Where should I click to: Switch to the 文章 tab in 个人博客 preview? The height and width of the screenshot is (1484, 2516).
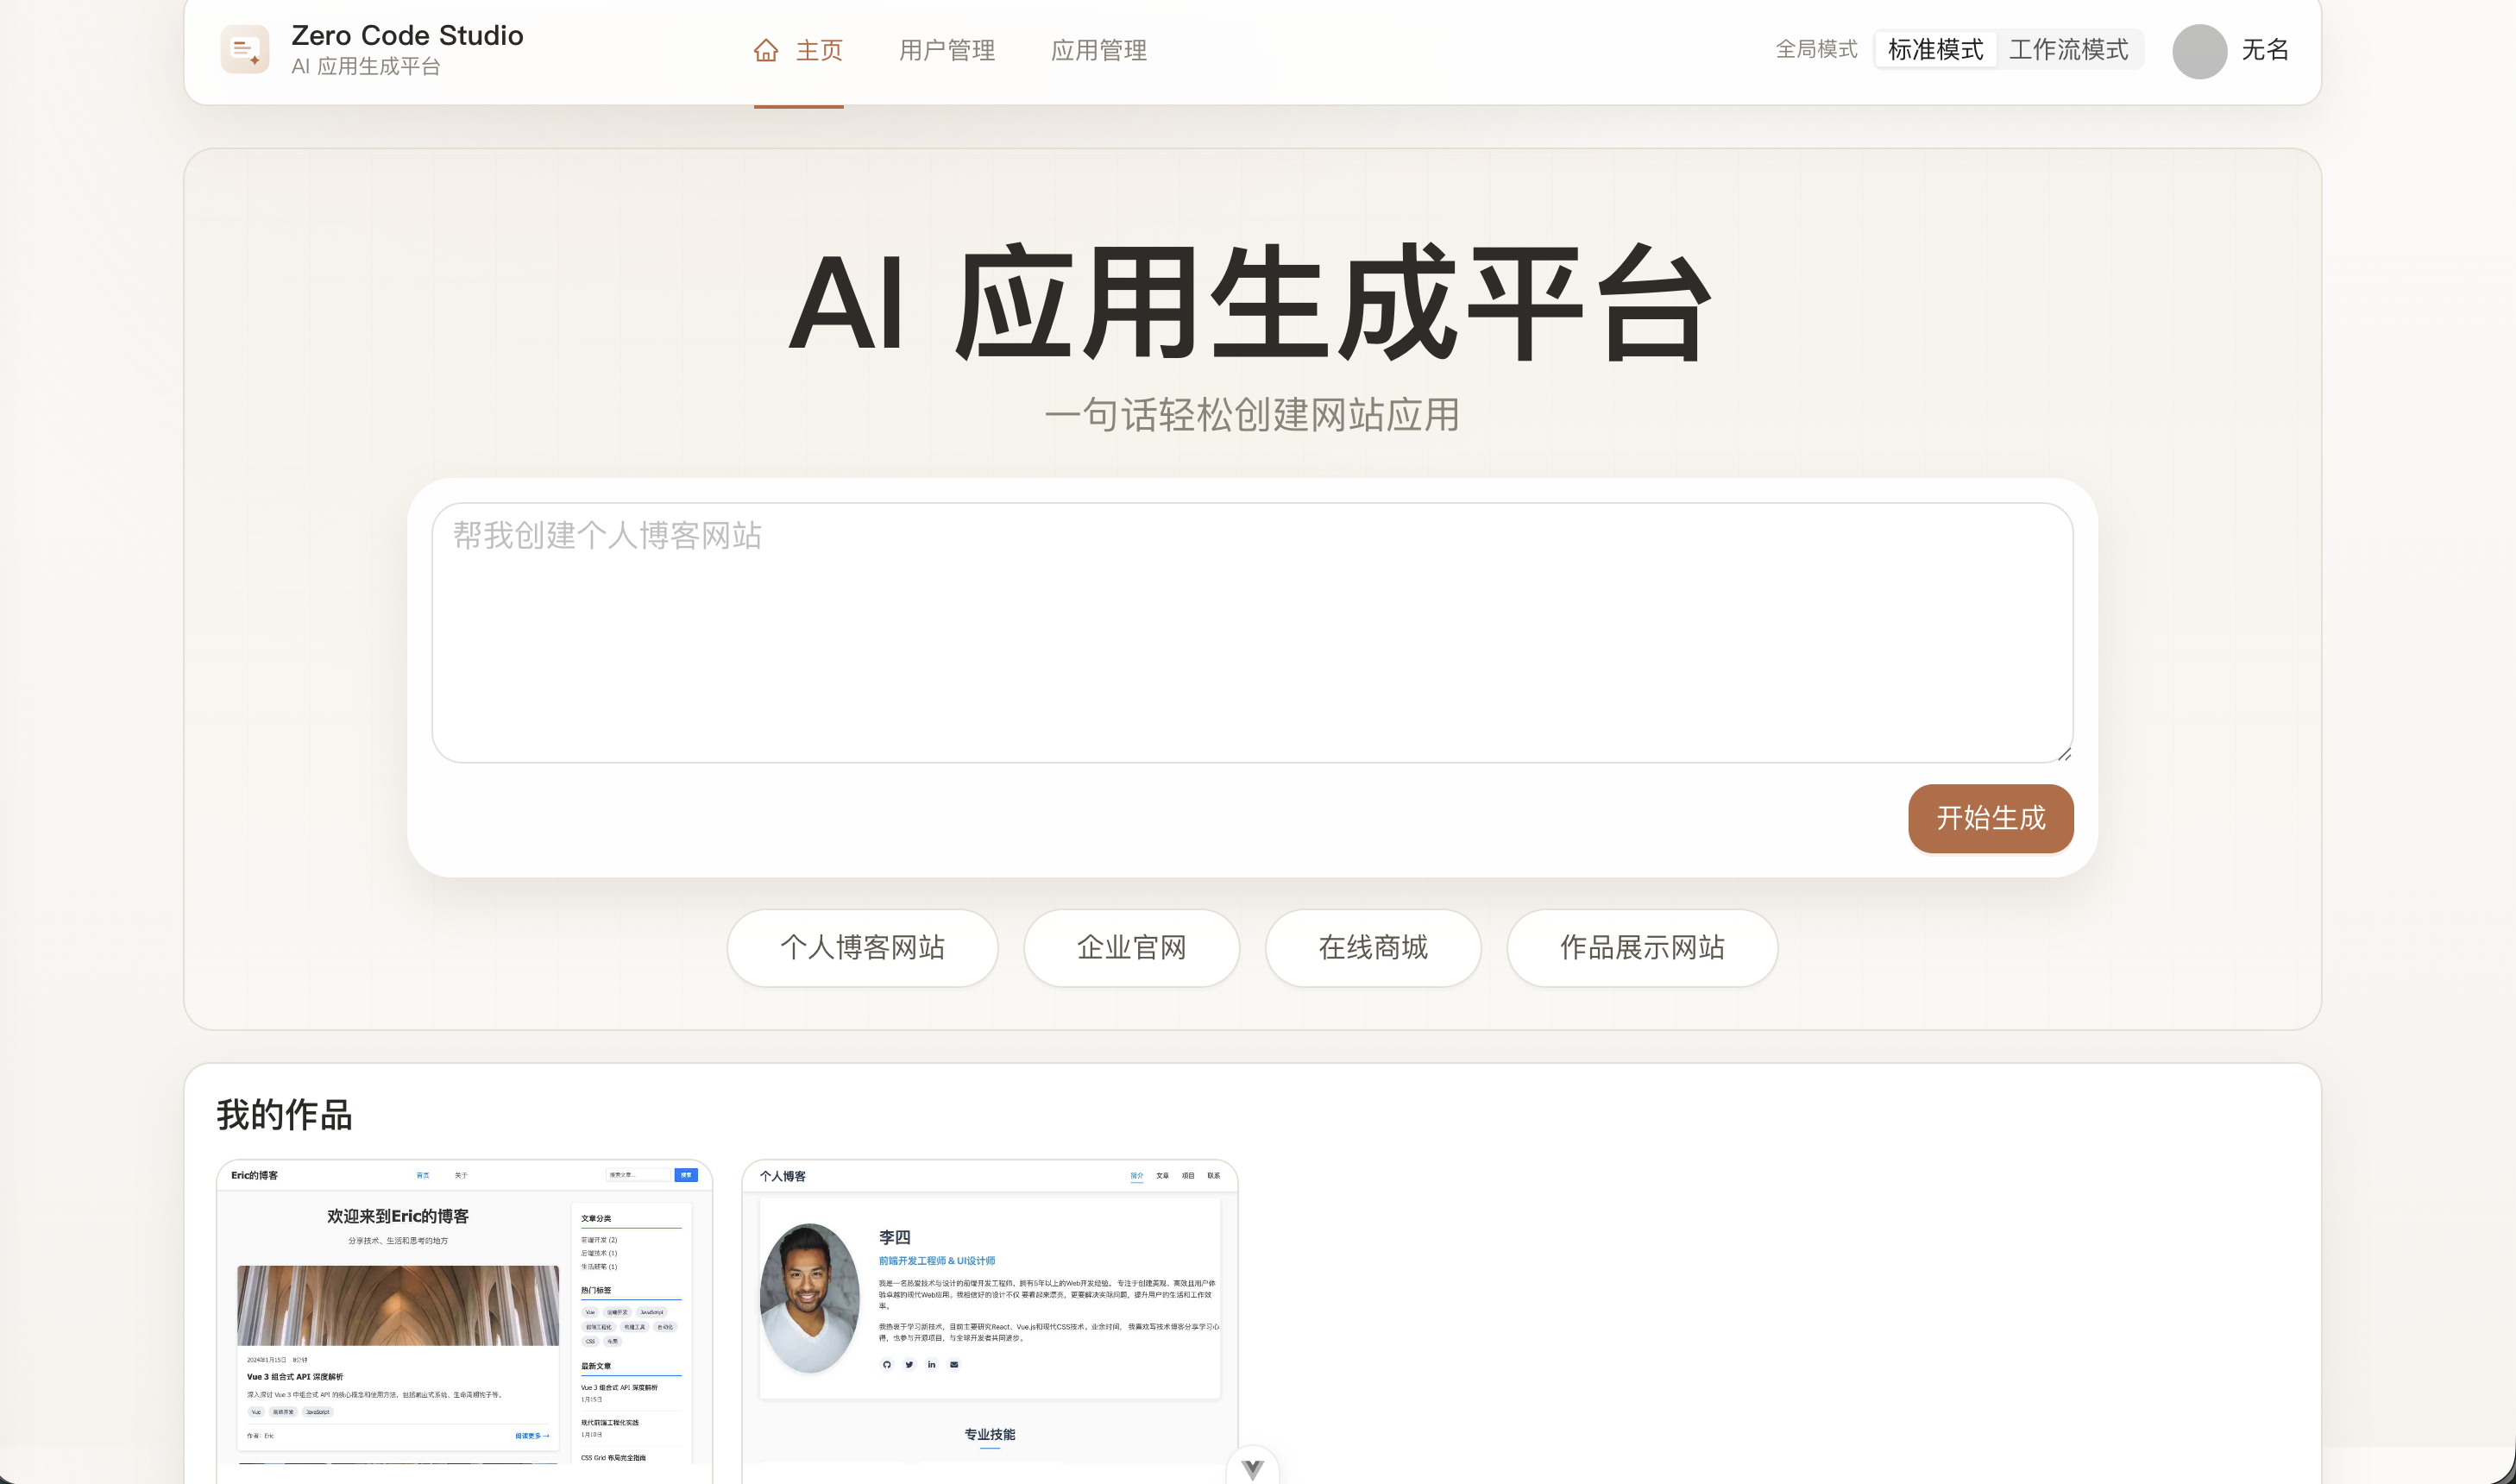(1163, 1176)
